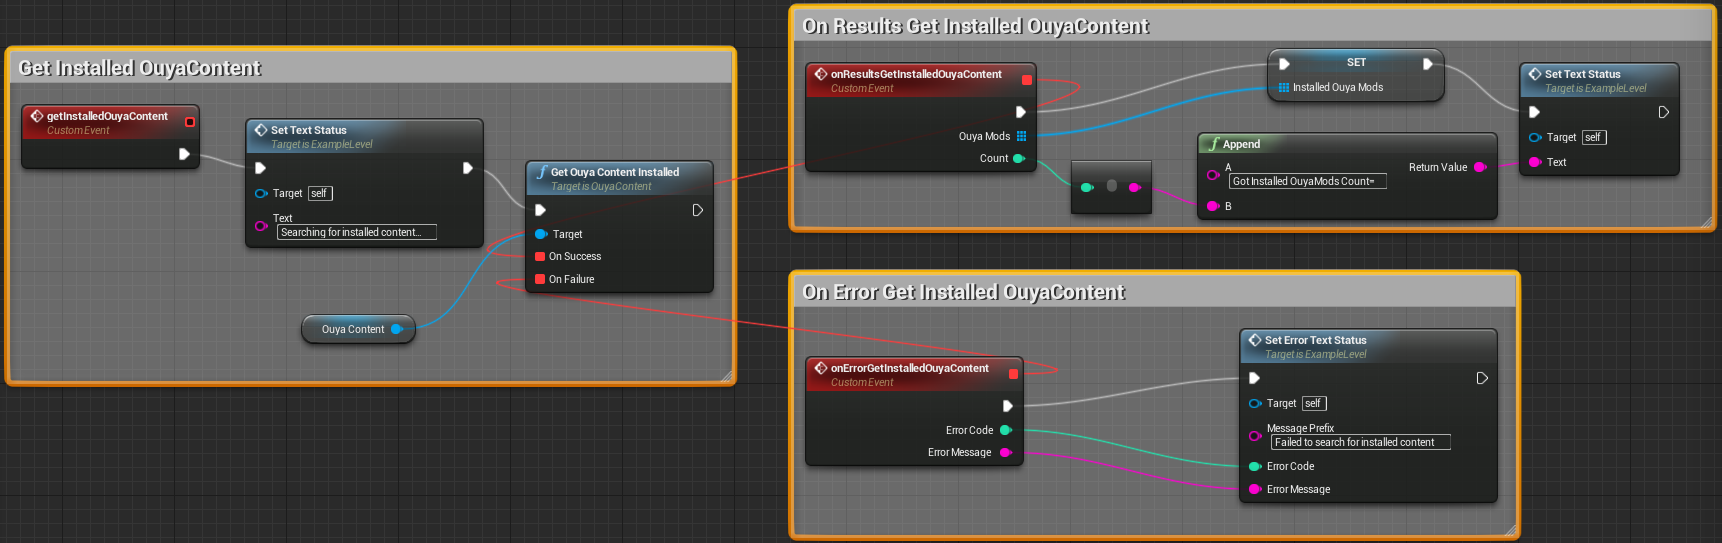Click the Target pin on the searching-text Set Text Status node
Screen dimensions: 1722x543
261,193
